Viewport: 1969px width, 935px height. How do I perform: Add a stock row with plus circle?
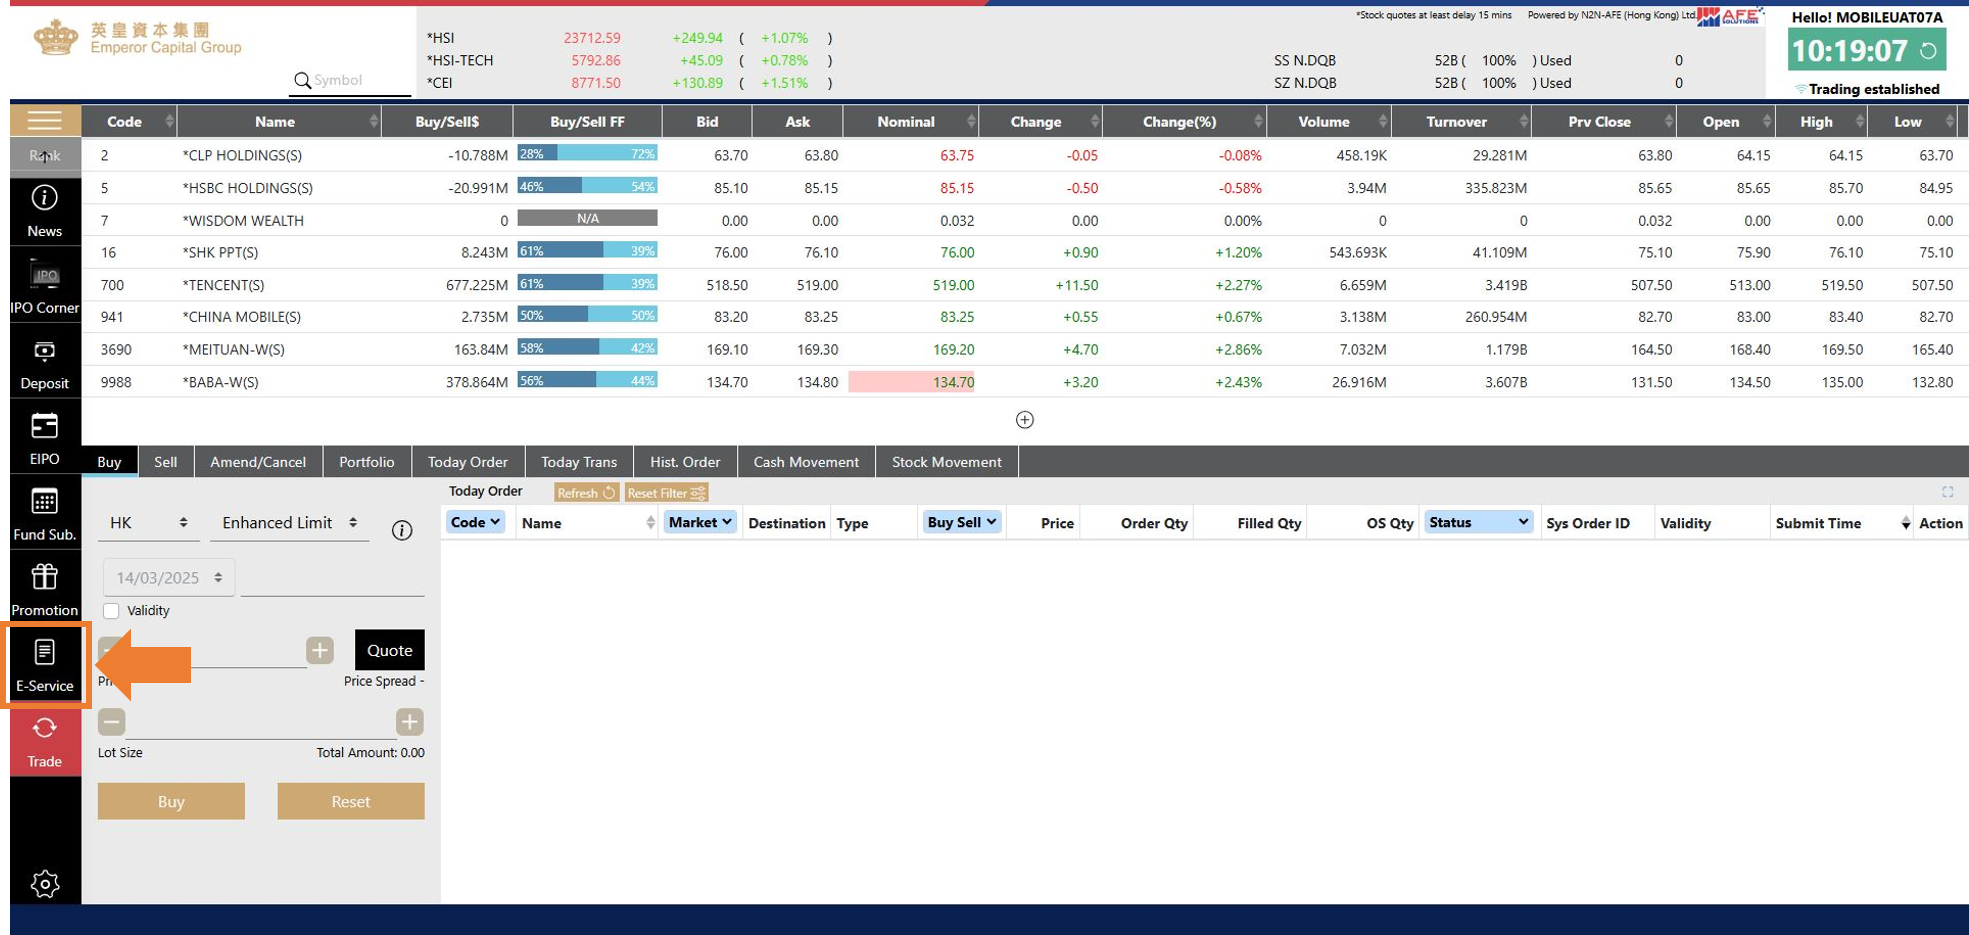click(x=1025, y=420)
